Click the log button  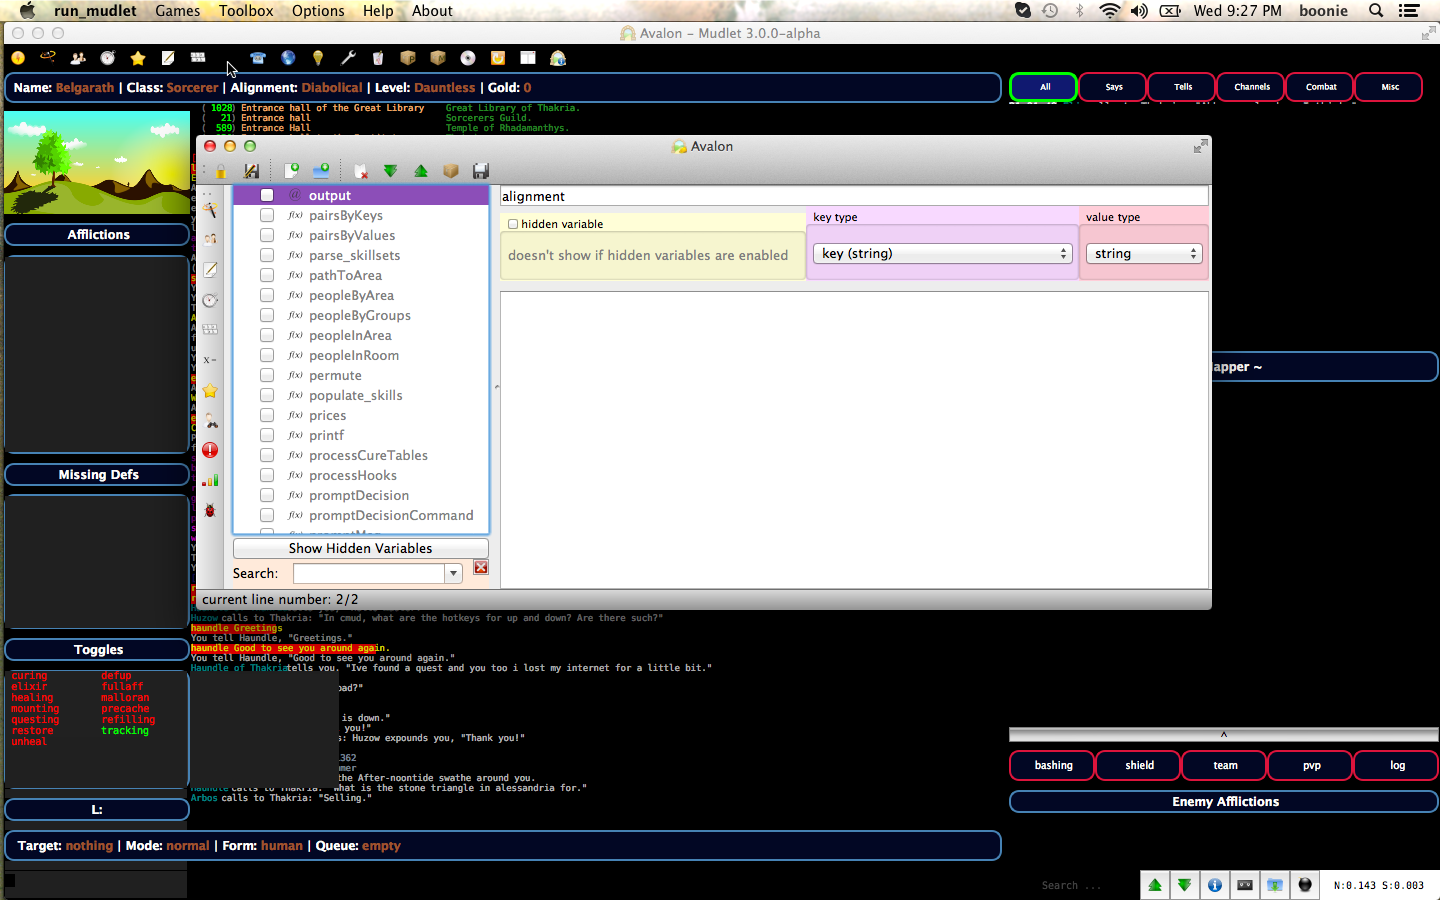[1397, 765]
